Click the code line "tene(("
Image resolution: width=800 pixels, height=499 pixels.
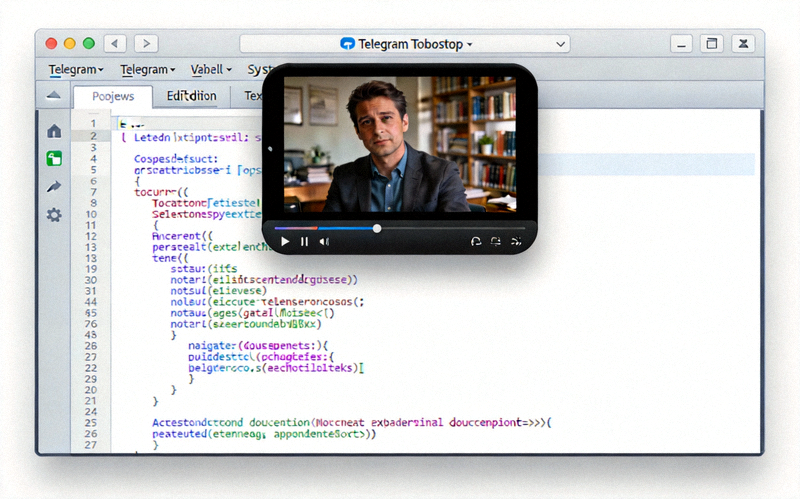[x=170, y=258]
